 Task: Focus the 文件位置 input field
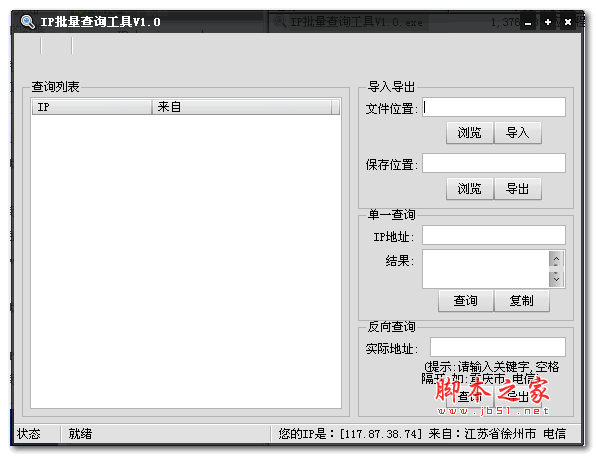click(x=494, y=107)
